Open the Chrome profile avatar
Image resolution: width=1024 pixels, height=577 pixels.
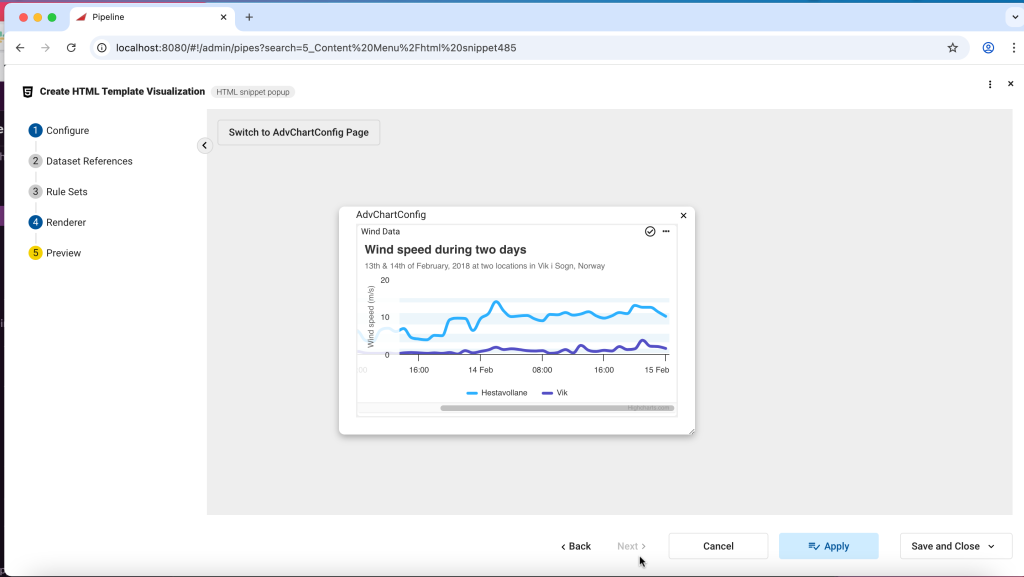[x=988, y=47]
